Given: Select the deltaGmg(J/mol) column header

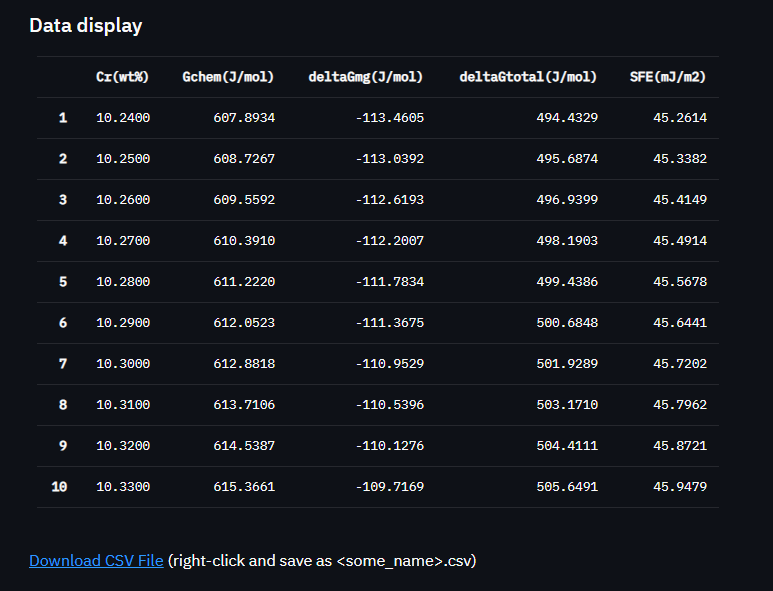Looking at the screenshot, I should (366, 77).
